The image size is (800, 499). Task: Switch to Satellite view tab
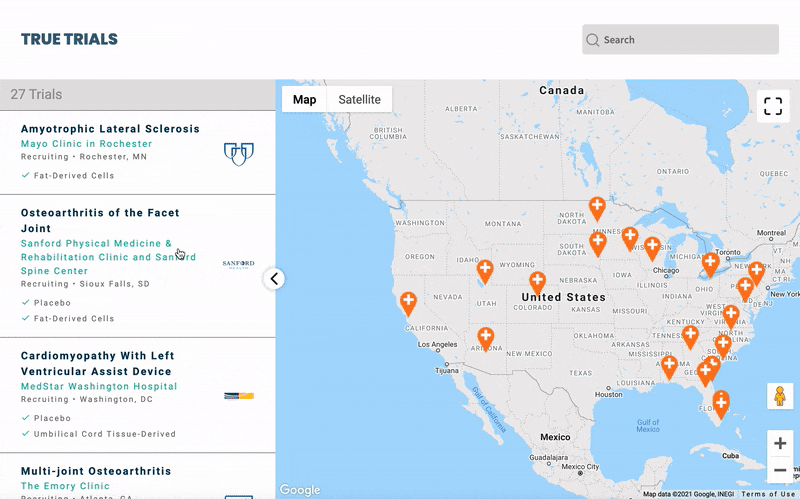(359, 99)
